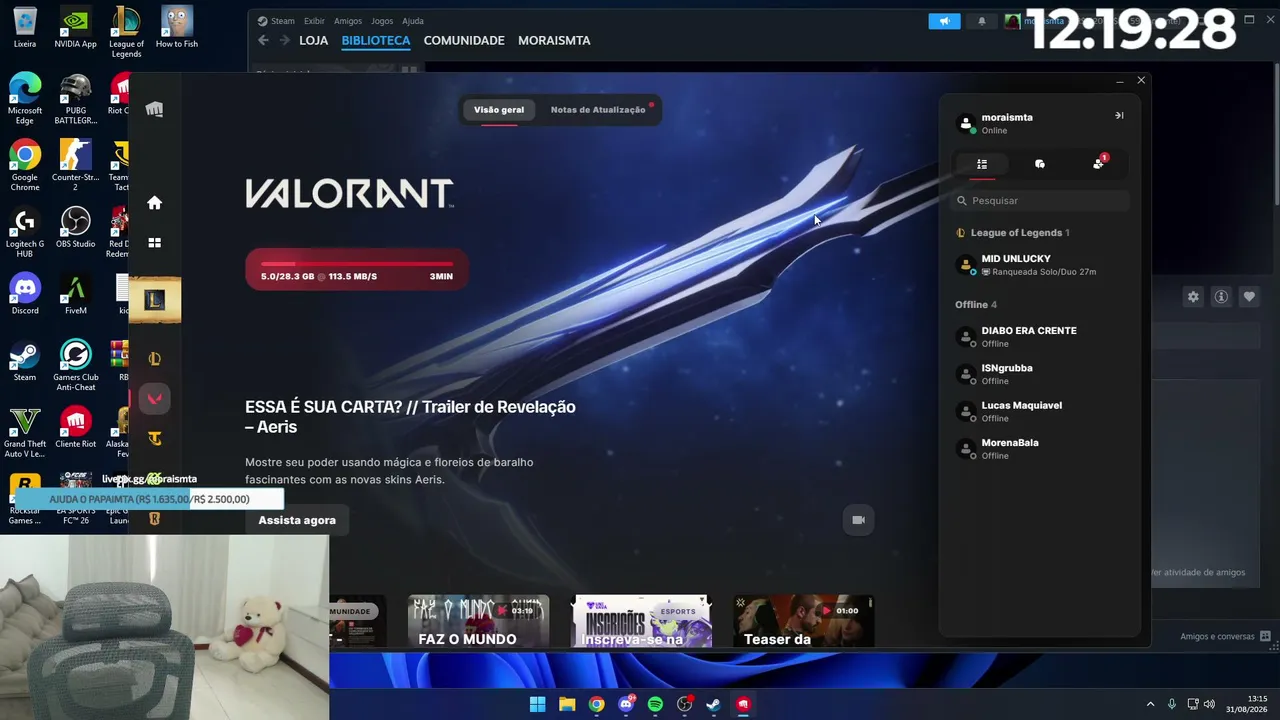This screenshot has height=720, width=1280.
Task: Click the info icon in Steam window
Action: click(x=1221, y=297)
